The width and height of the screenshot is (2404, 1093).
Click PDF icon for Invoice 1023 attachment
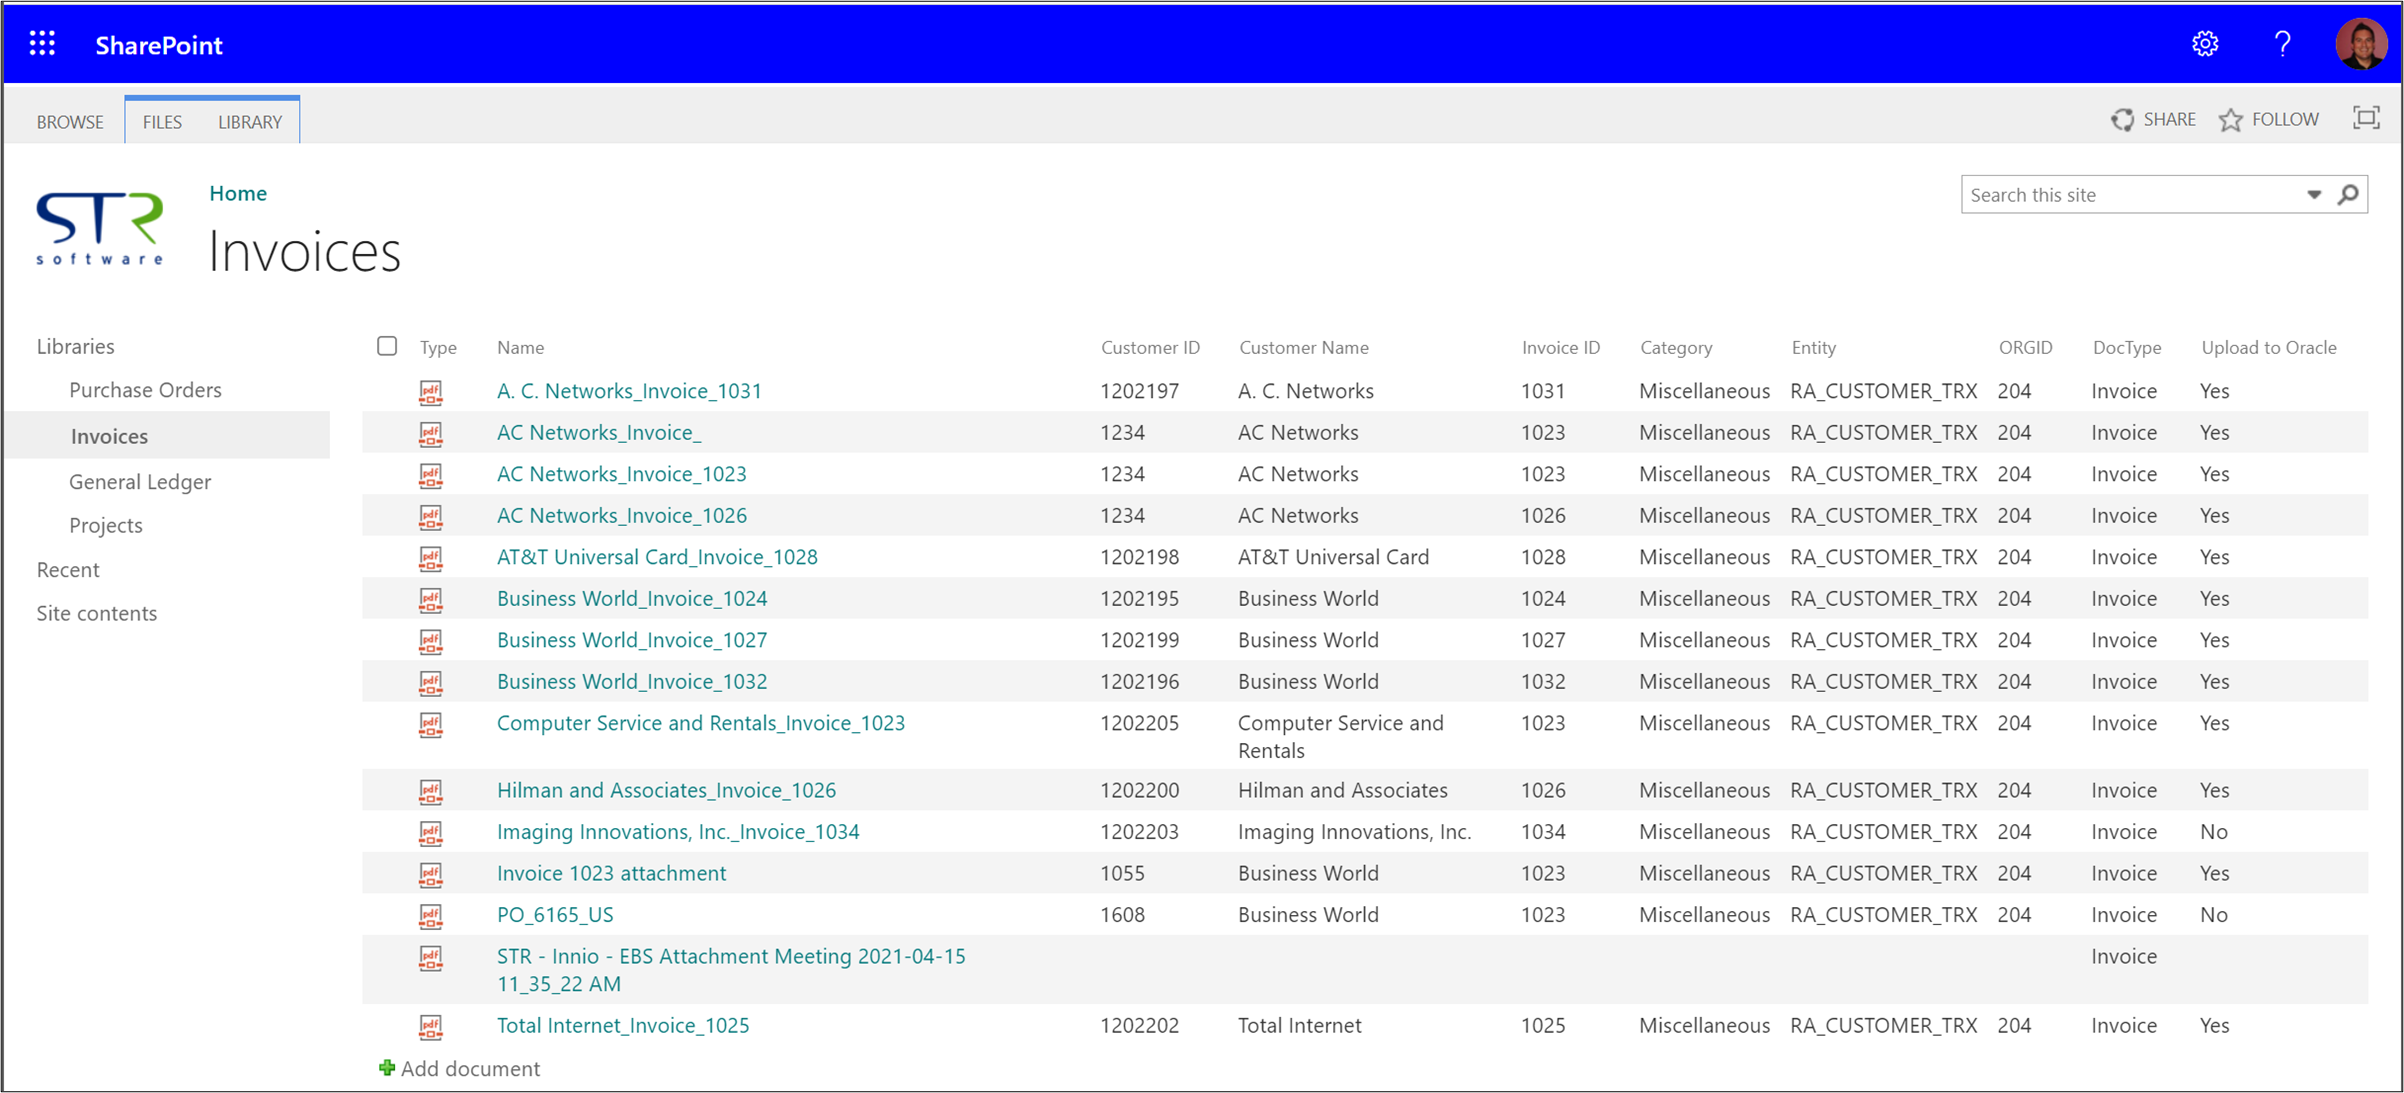[431, 875]
